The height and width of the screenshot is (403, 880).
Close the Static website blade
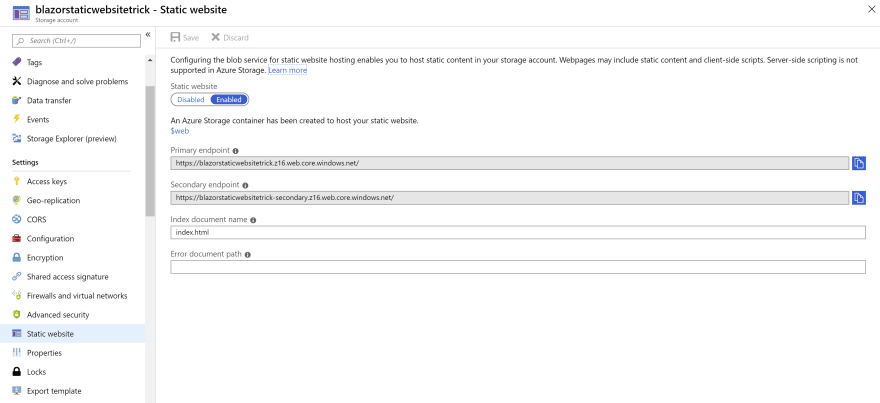870,8
